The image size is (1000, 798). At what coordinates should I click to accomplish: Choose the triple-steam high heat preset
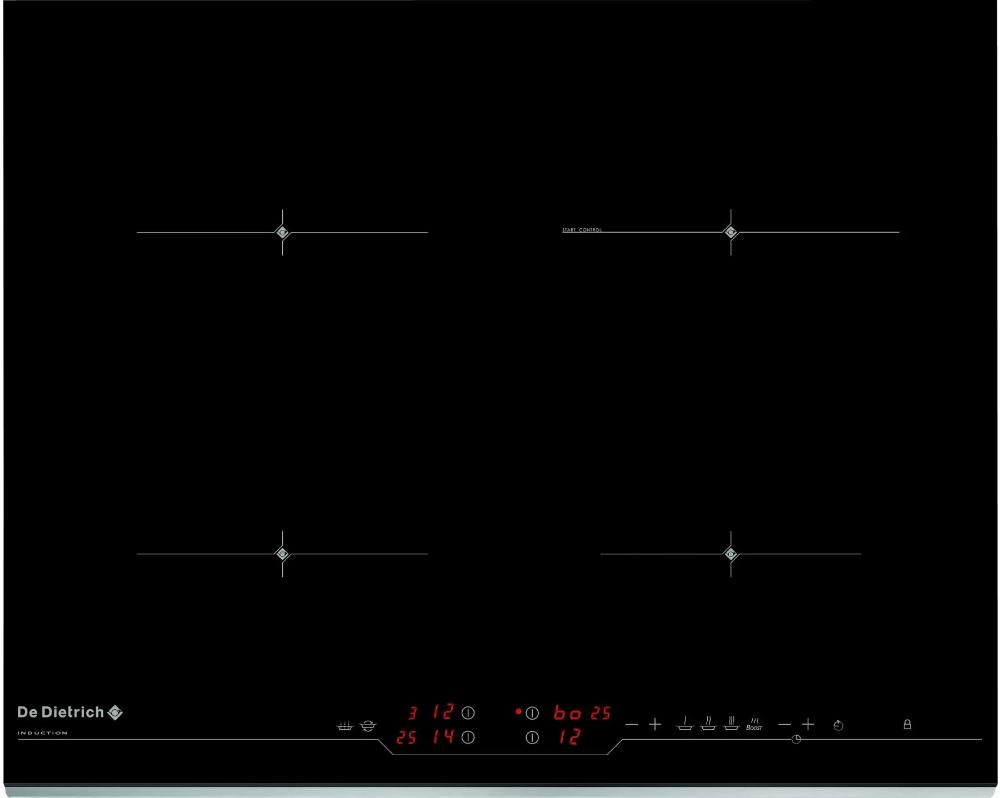(x=731, y=723)
